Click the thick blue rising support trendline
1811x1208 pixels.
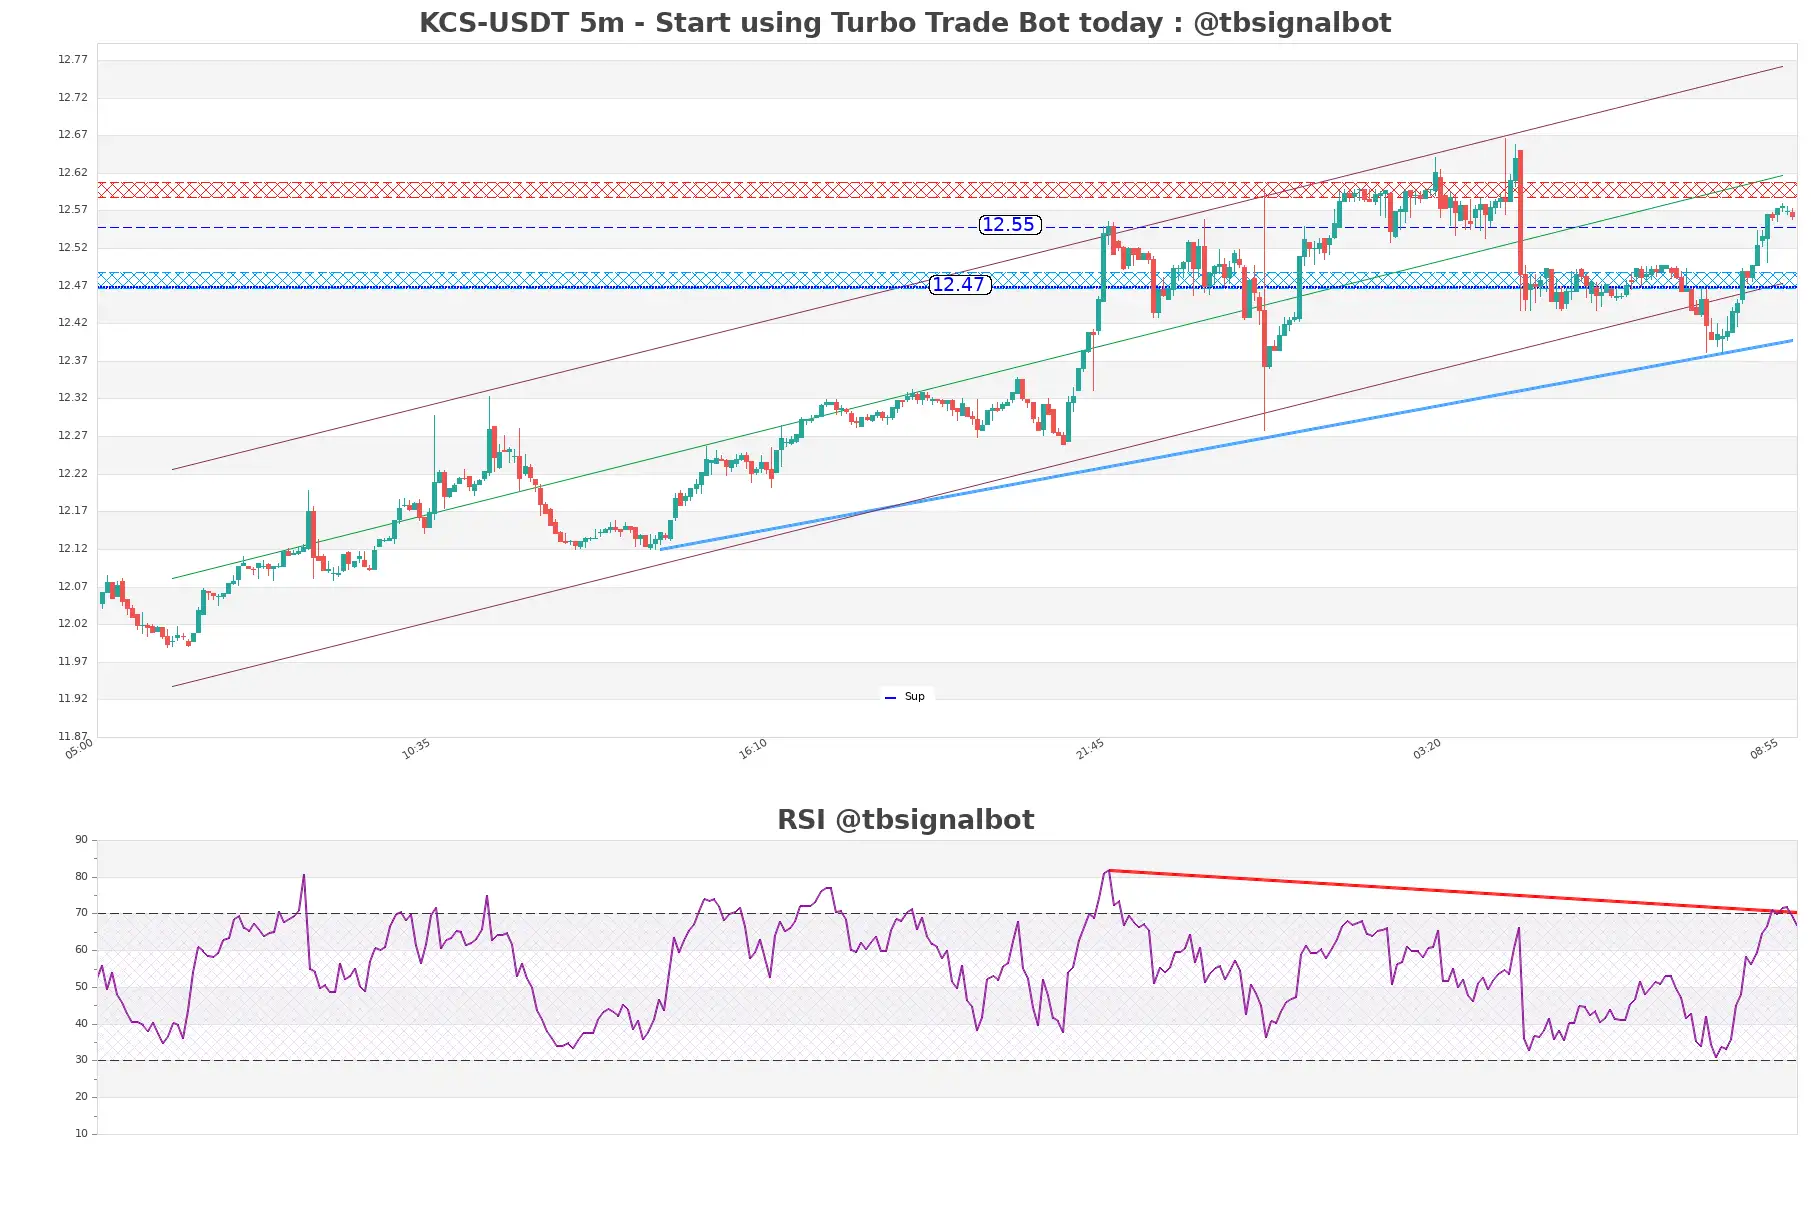1226,445
